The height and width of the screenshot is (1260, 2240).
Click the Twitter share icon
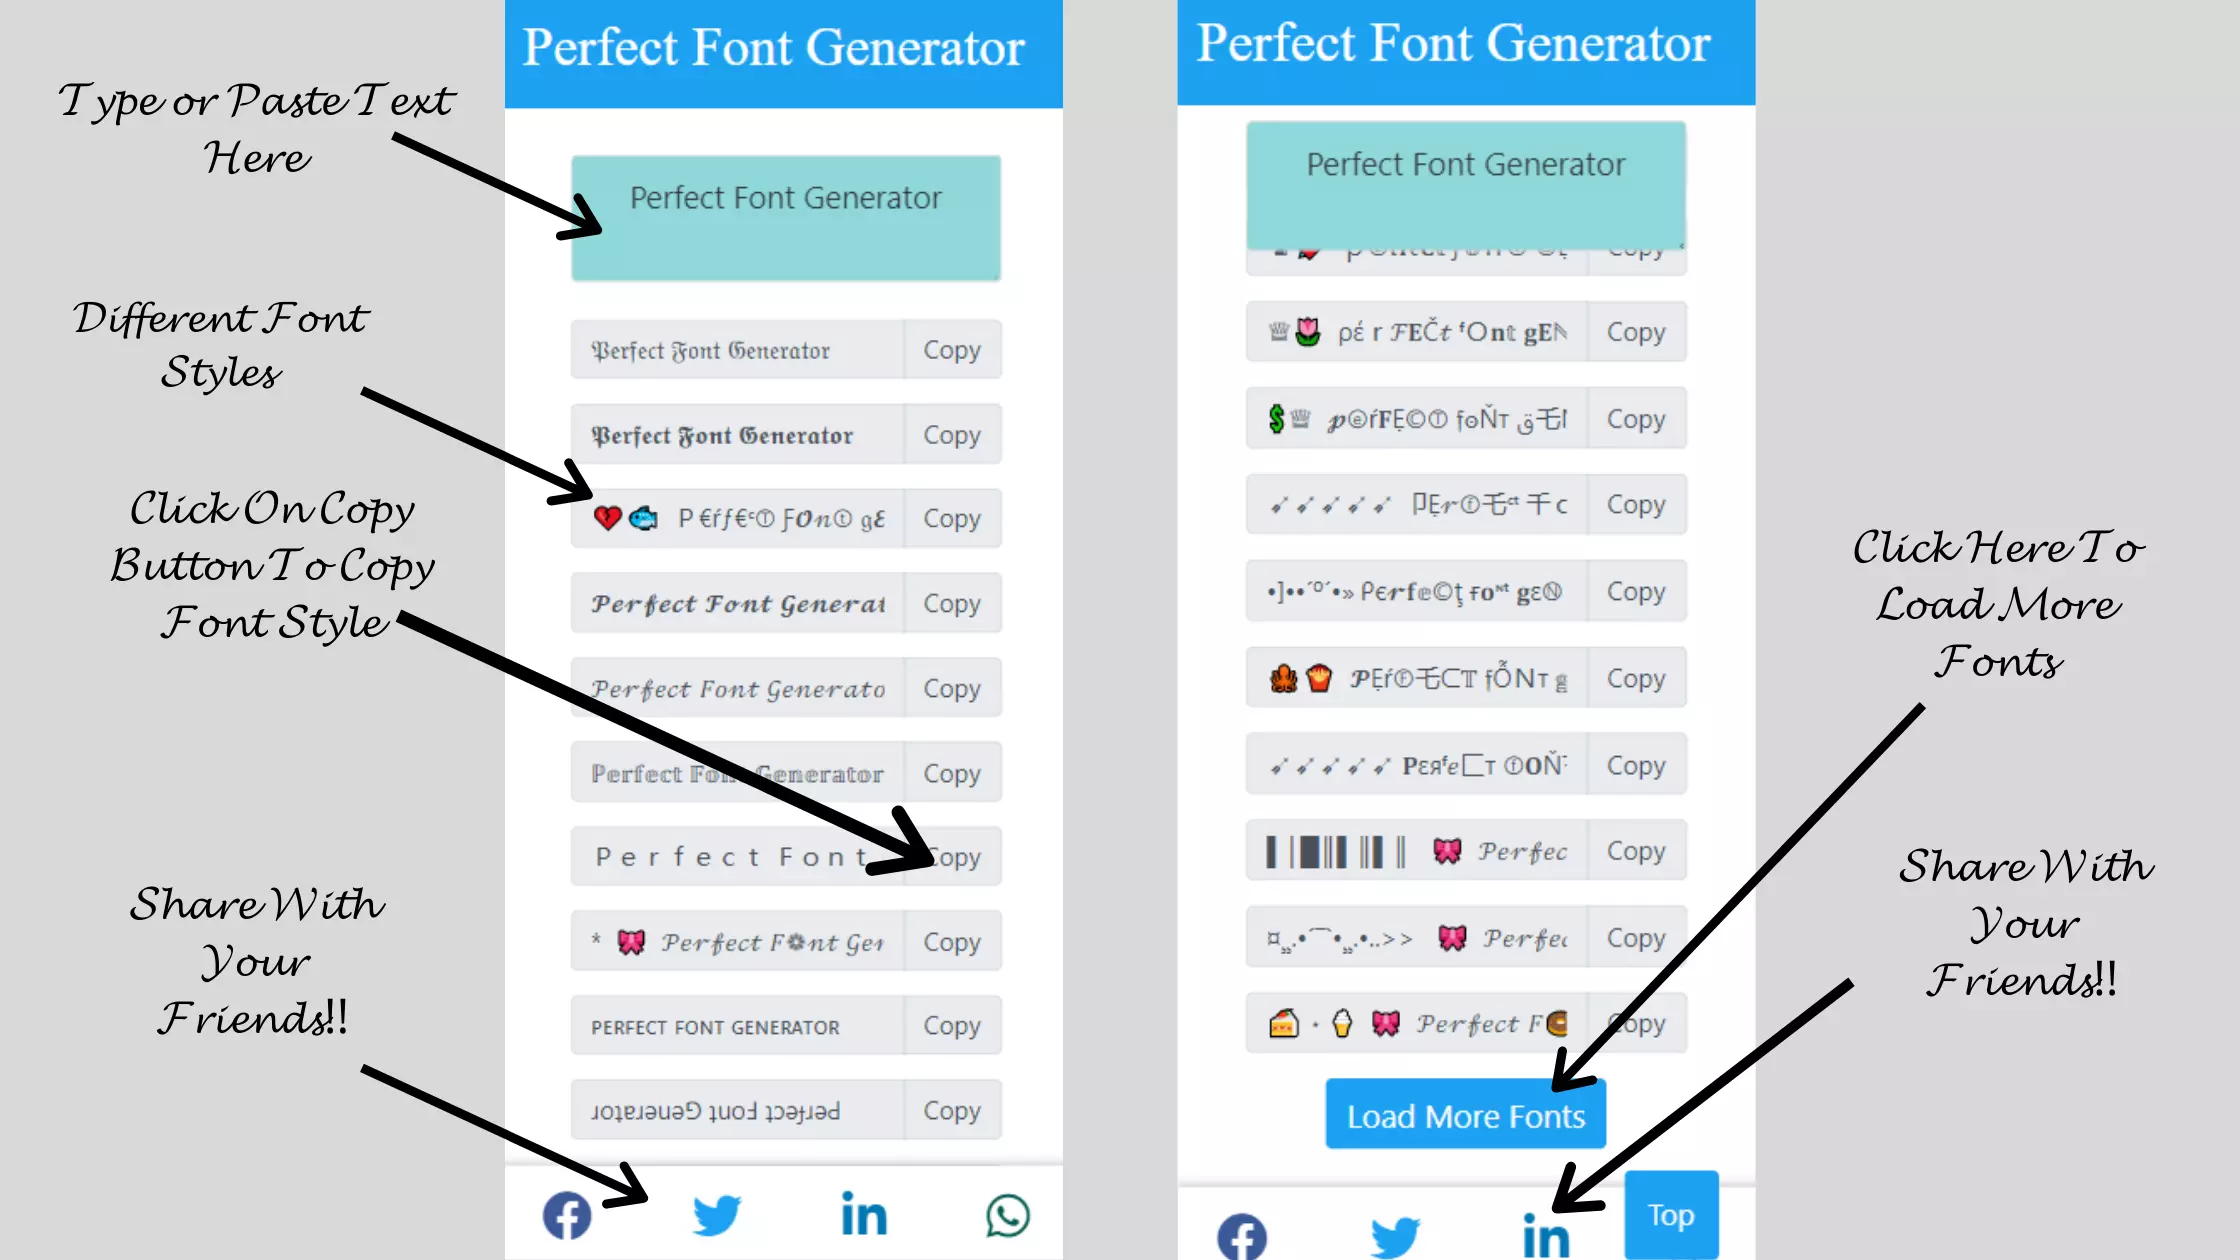[x=715, y=1215]
